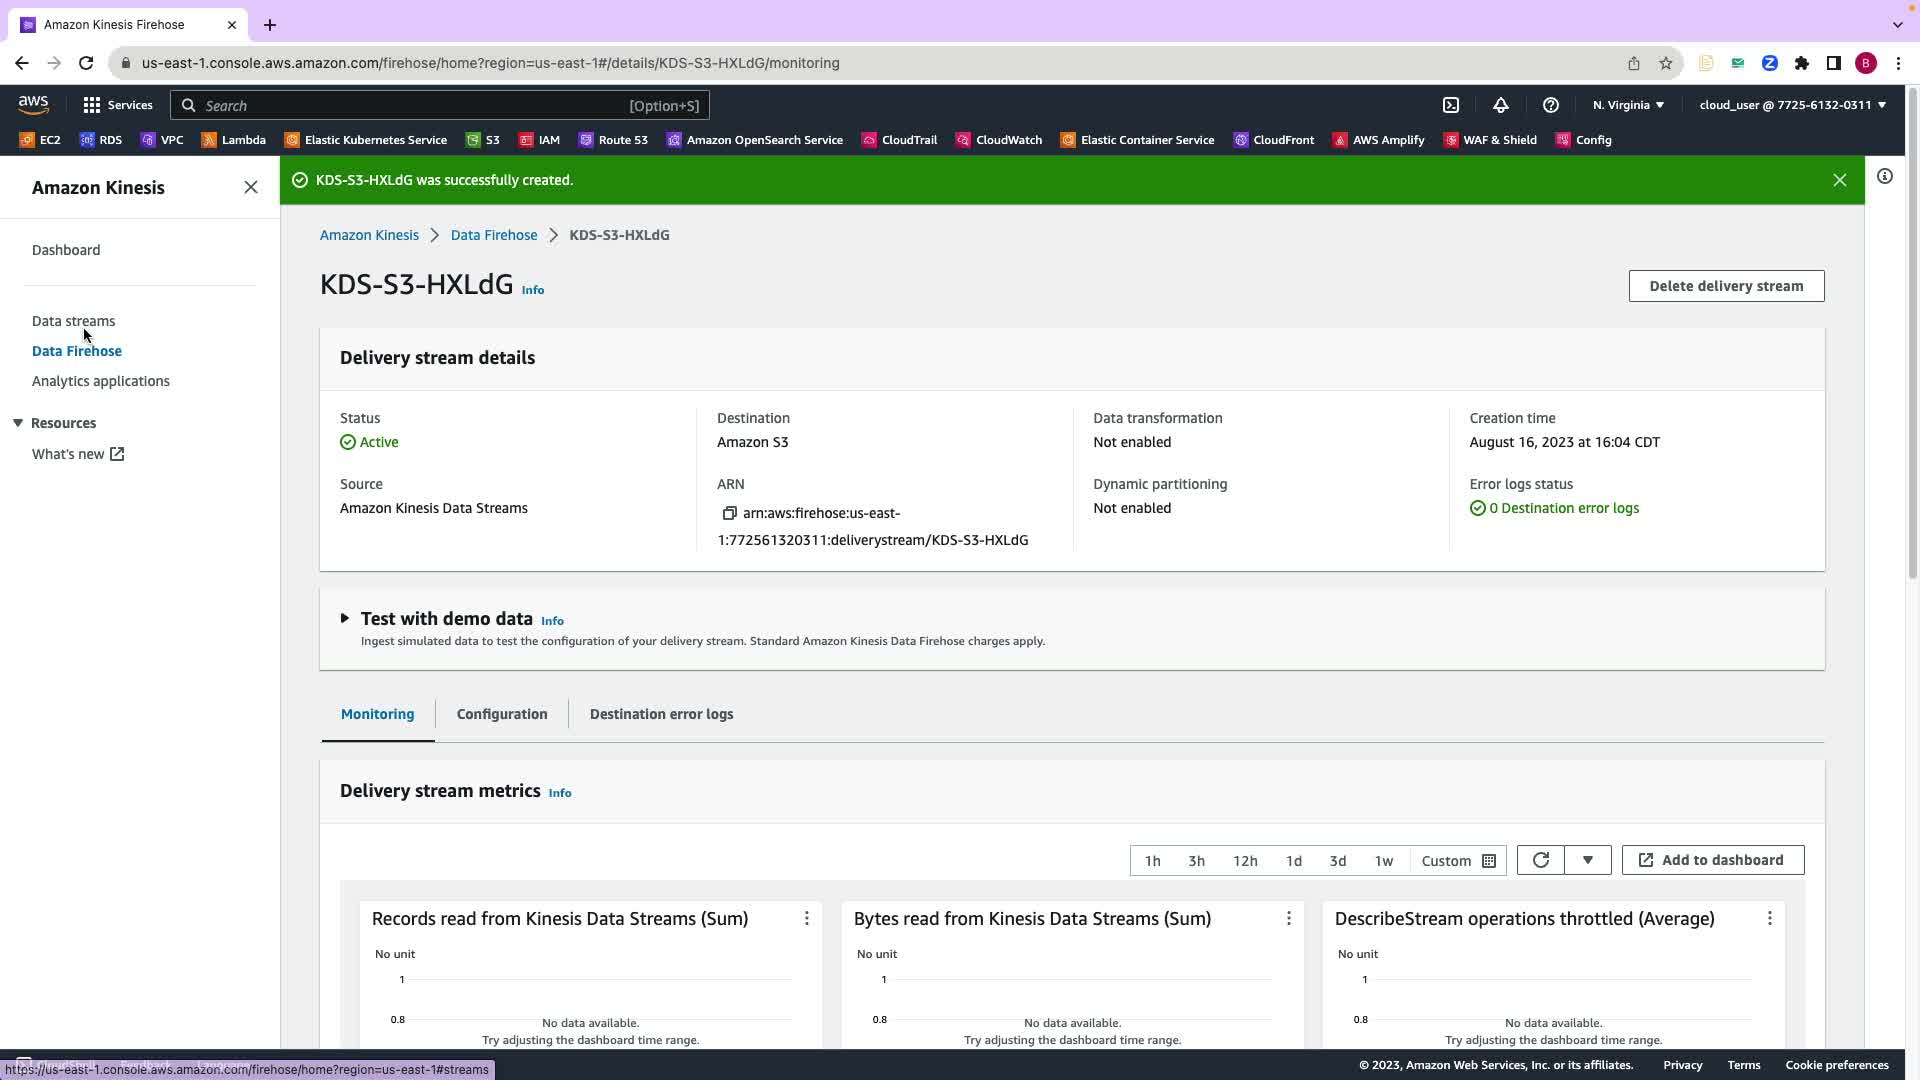The width and height of the screenshot is (1920, 1080).
Task: Click Delete delivery stream button
Action: tap(1725, 286)
